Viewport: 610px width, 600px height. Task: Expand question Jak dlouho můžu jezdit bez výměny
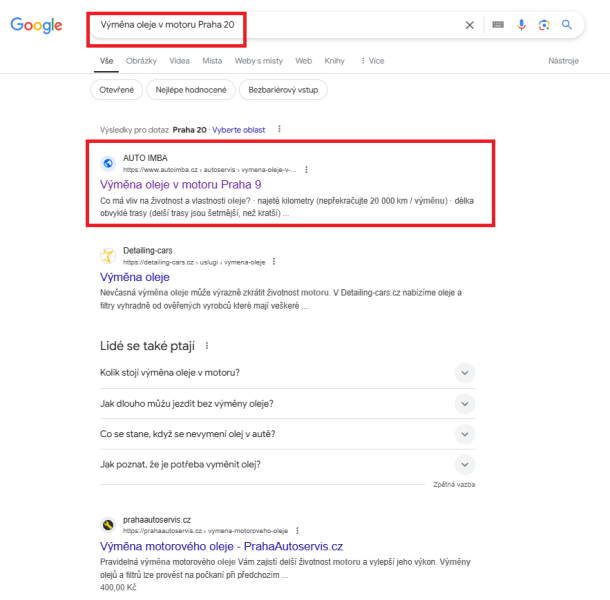[x=287, y=404]
